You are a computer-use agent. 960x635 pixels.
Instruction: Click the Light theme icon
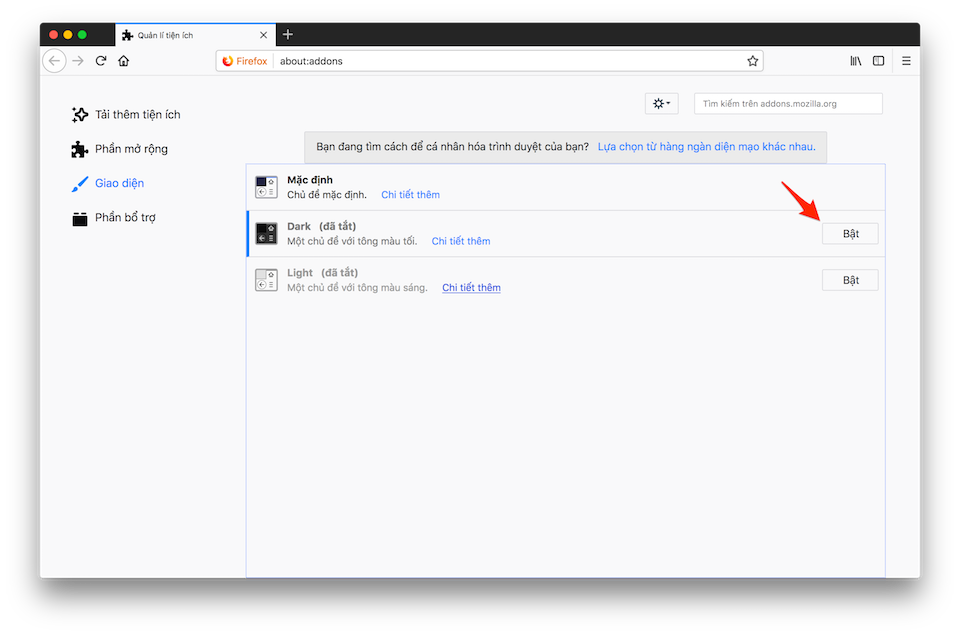pyautogui.click(x=266, y=280)
